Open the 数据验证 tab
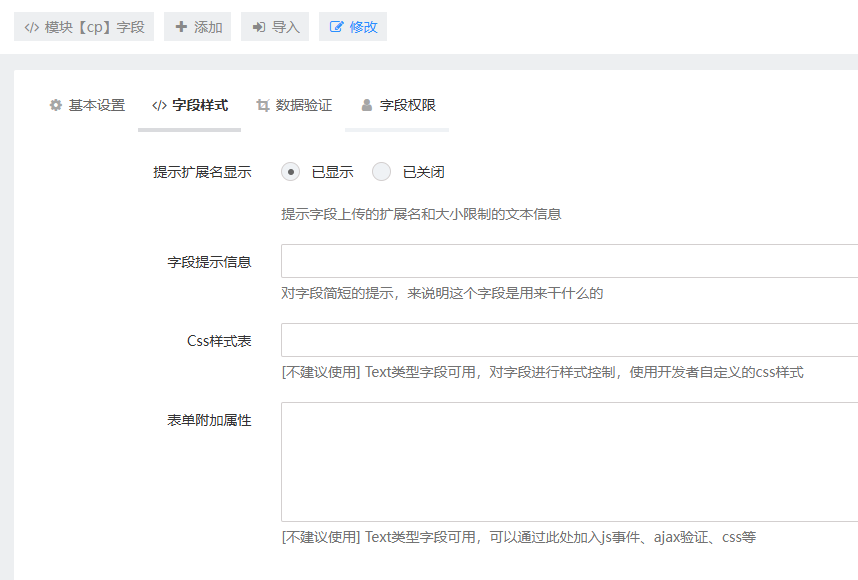The width and height of the screenshot is (858, 580). click(x=303, y=105)
